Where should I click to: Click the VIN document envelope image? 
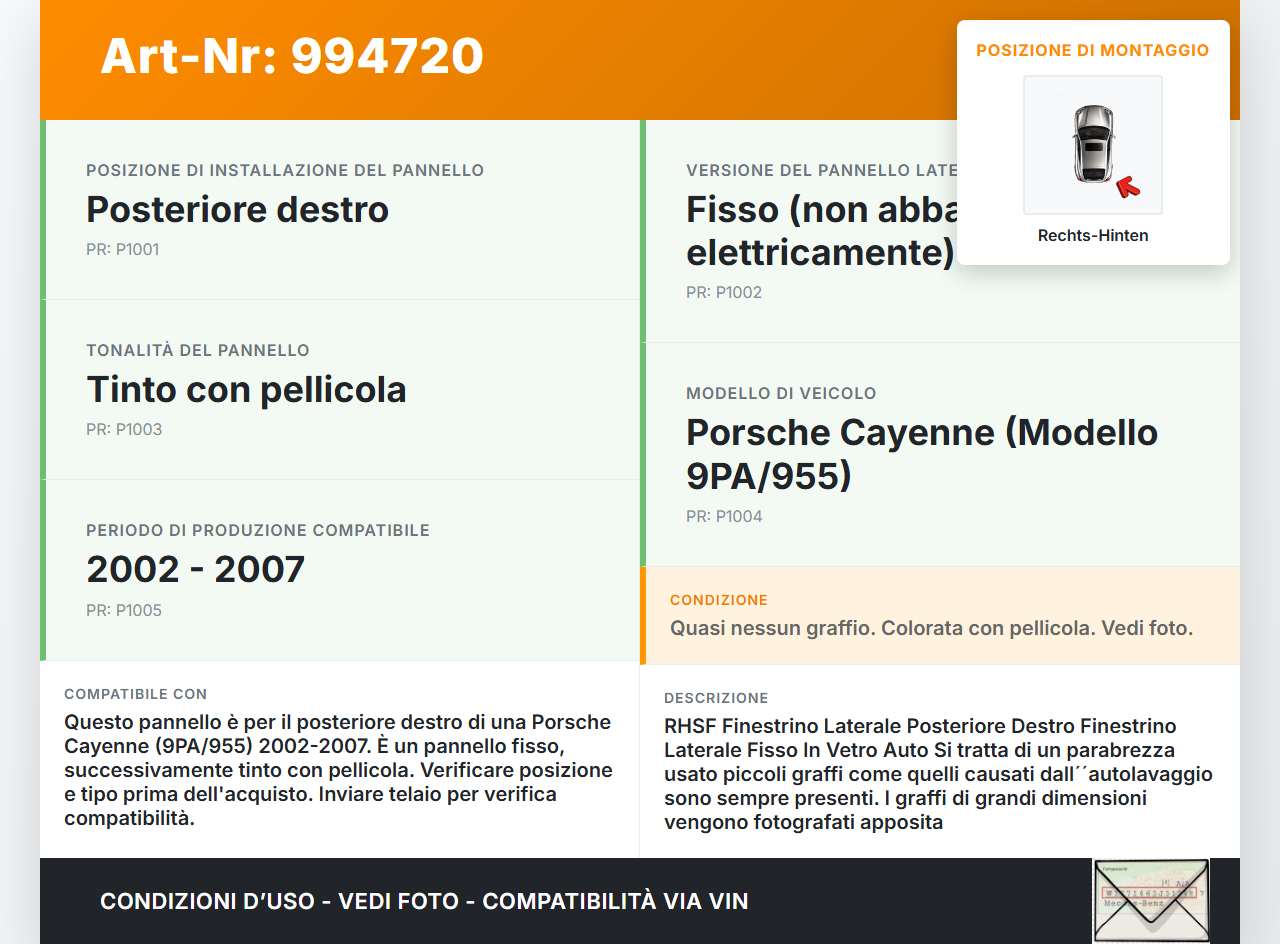(x=1150, y=900)
